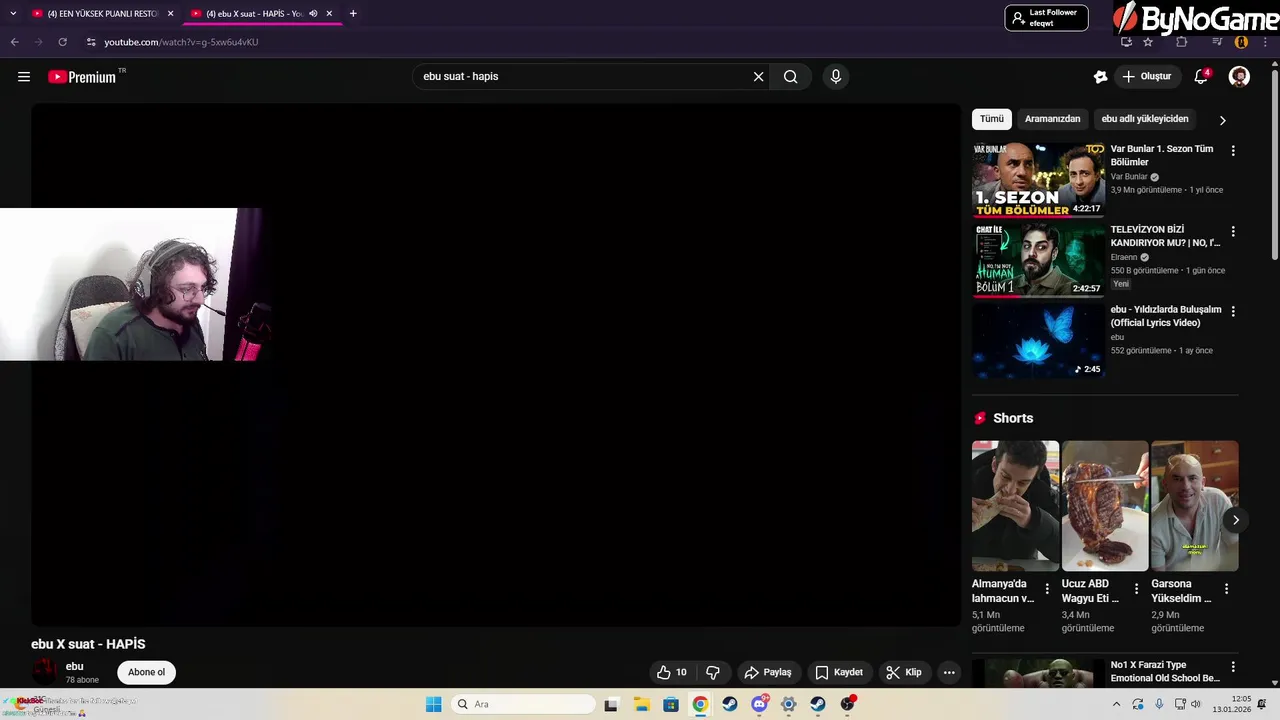This screenshot has width=1280, height=720.
Task: Open options for Almanya'da lahmacun short
Action: (1047, 589)
